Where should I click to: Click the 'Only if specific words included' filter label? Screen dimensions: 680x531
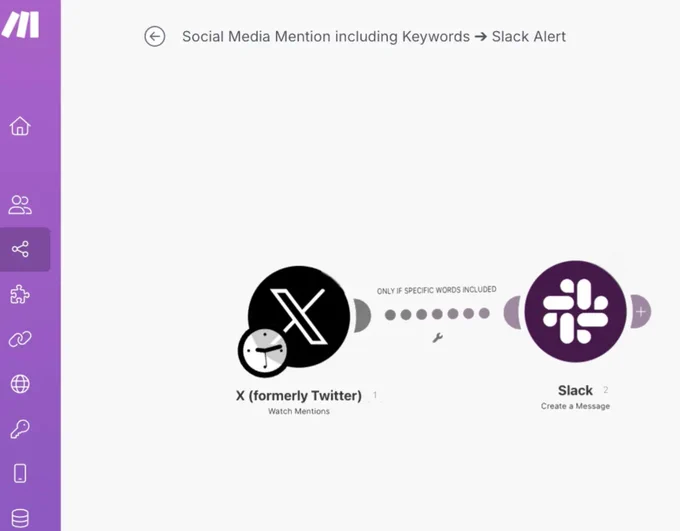(437, 290)
